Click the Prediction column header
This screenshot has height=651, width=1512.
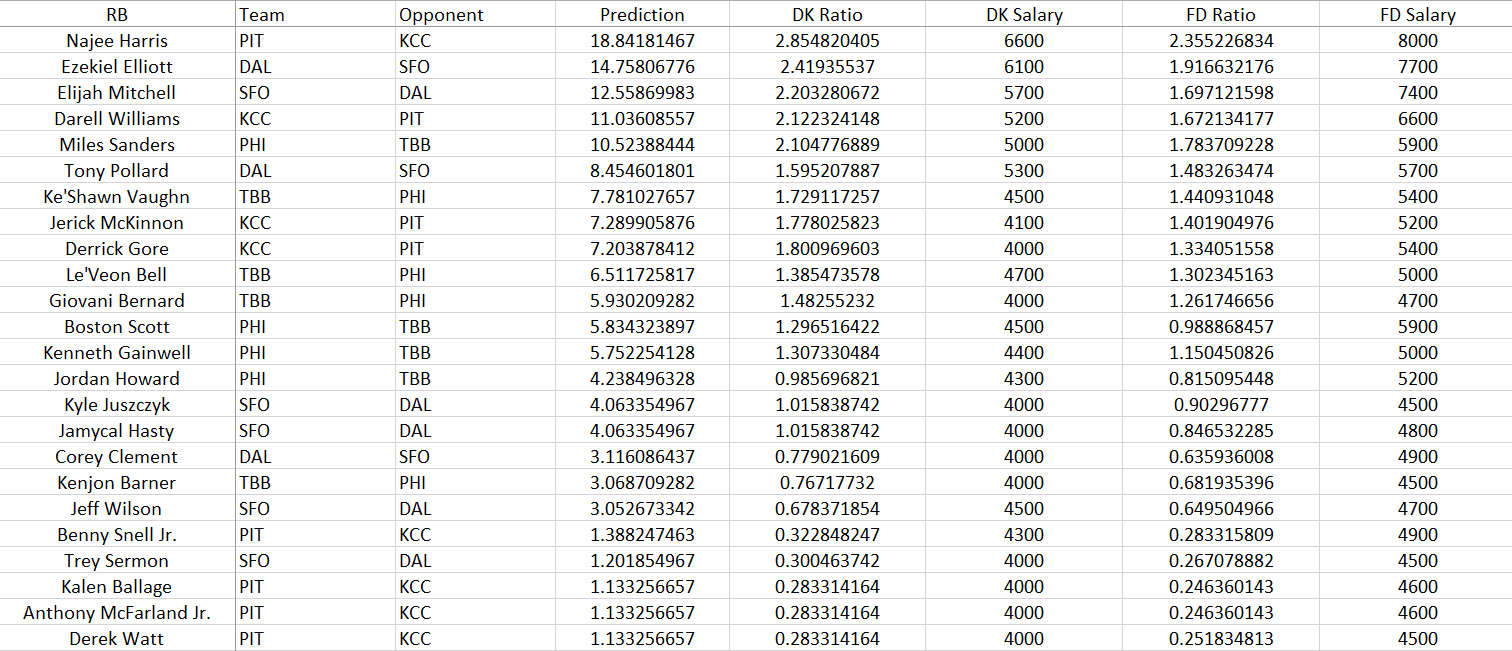pos(642,14)
